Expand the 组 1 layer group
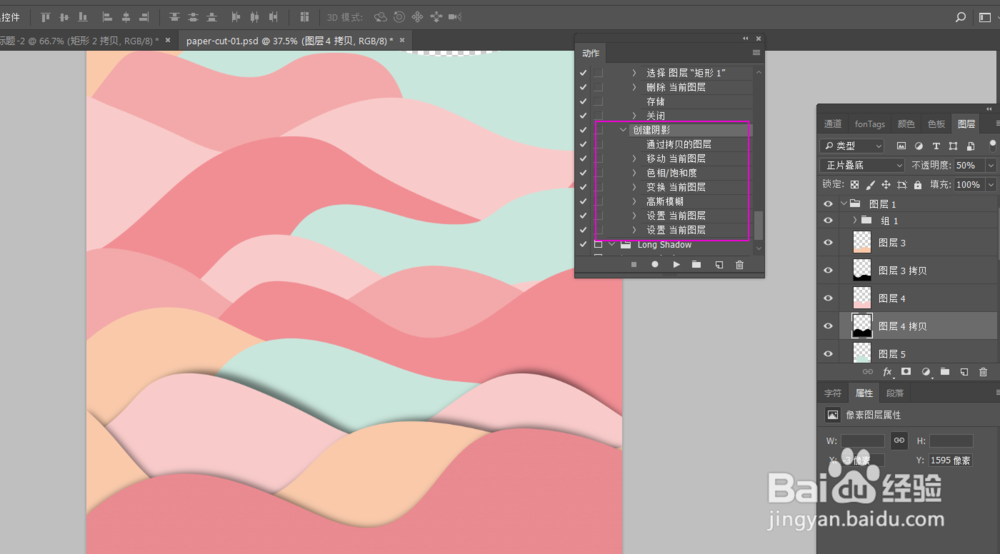1000x554 pixels. 855,221
